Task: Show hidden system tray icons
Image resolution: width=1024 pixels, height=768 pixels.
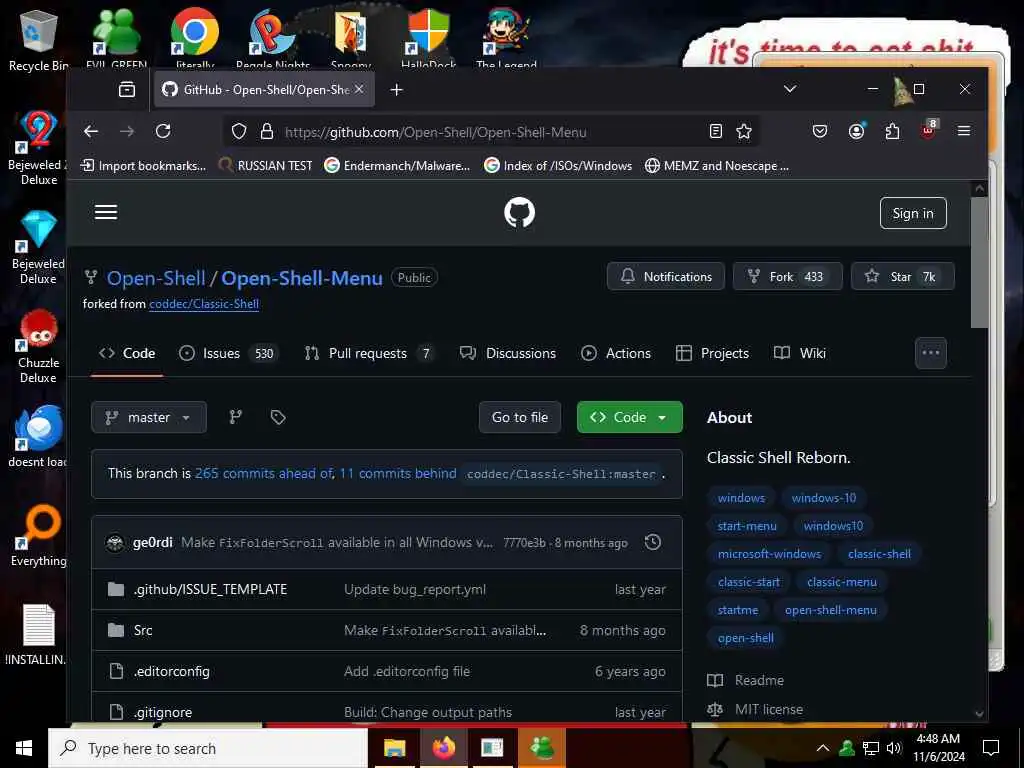Action: pos(823,748)
